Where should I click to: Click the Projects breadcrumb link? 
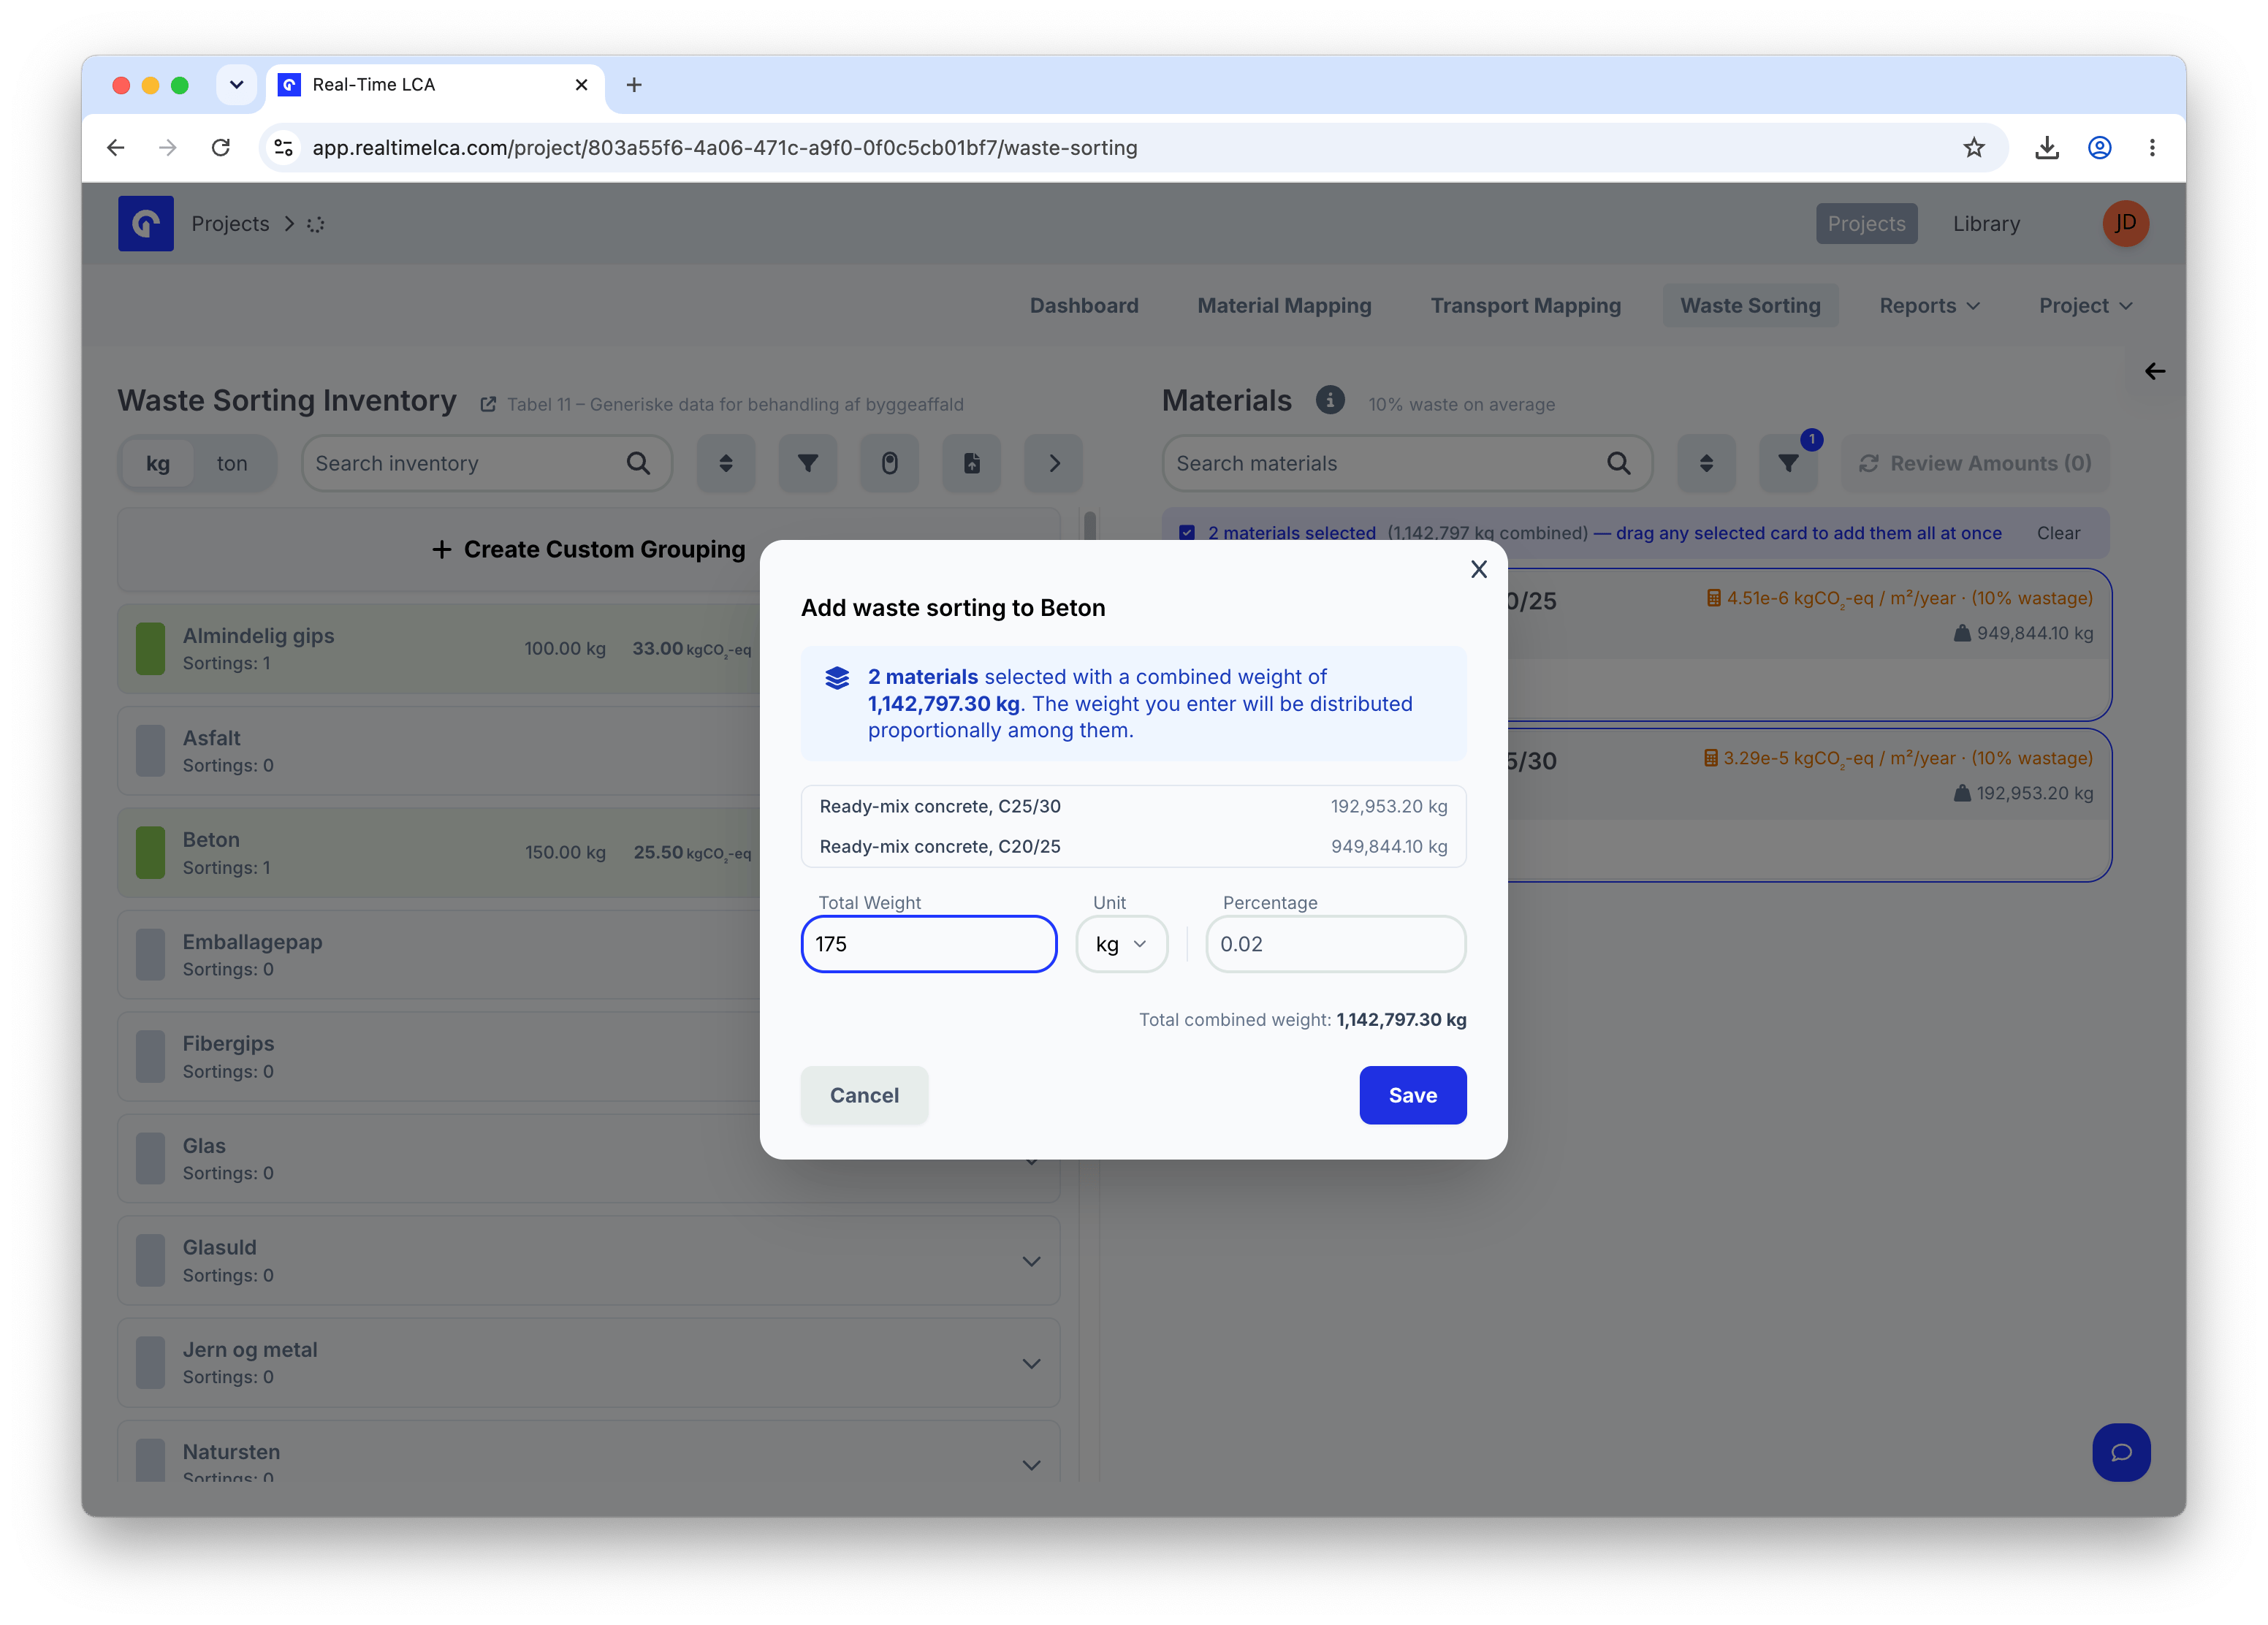pyautogui.click(x=230, y=223)
